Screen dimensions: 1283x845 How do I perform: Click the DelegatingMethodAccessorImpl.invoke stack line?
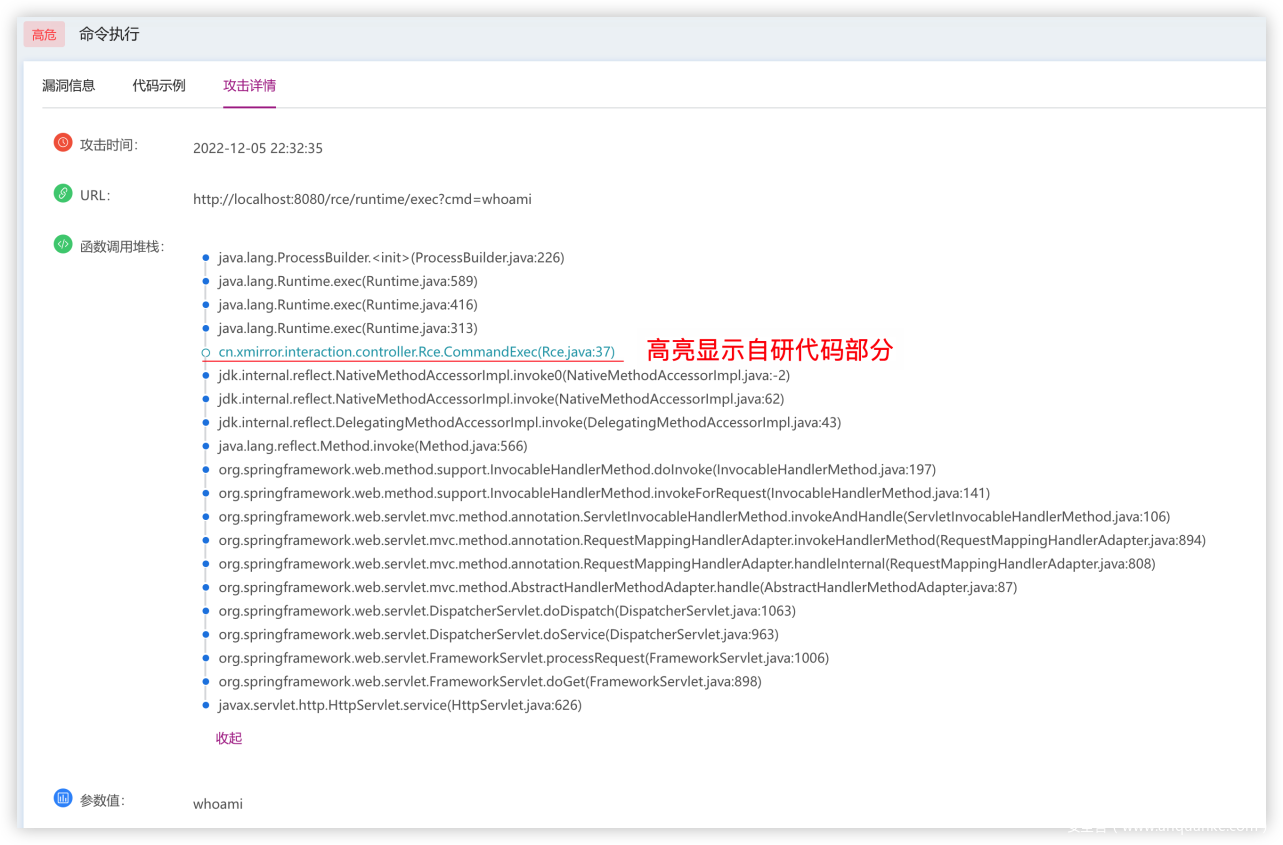[x=530, y=422]
